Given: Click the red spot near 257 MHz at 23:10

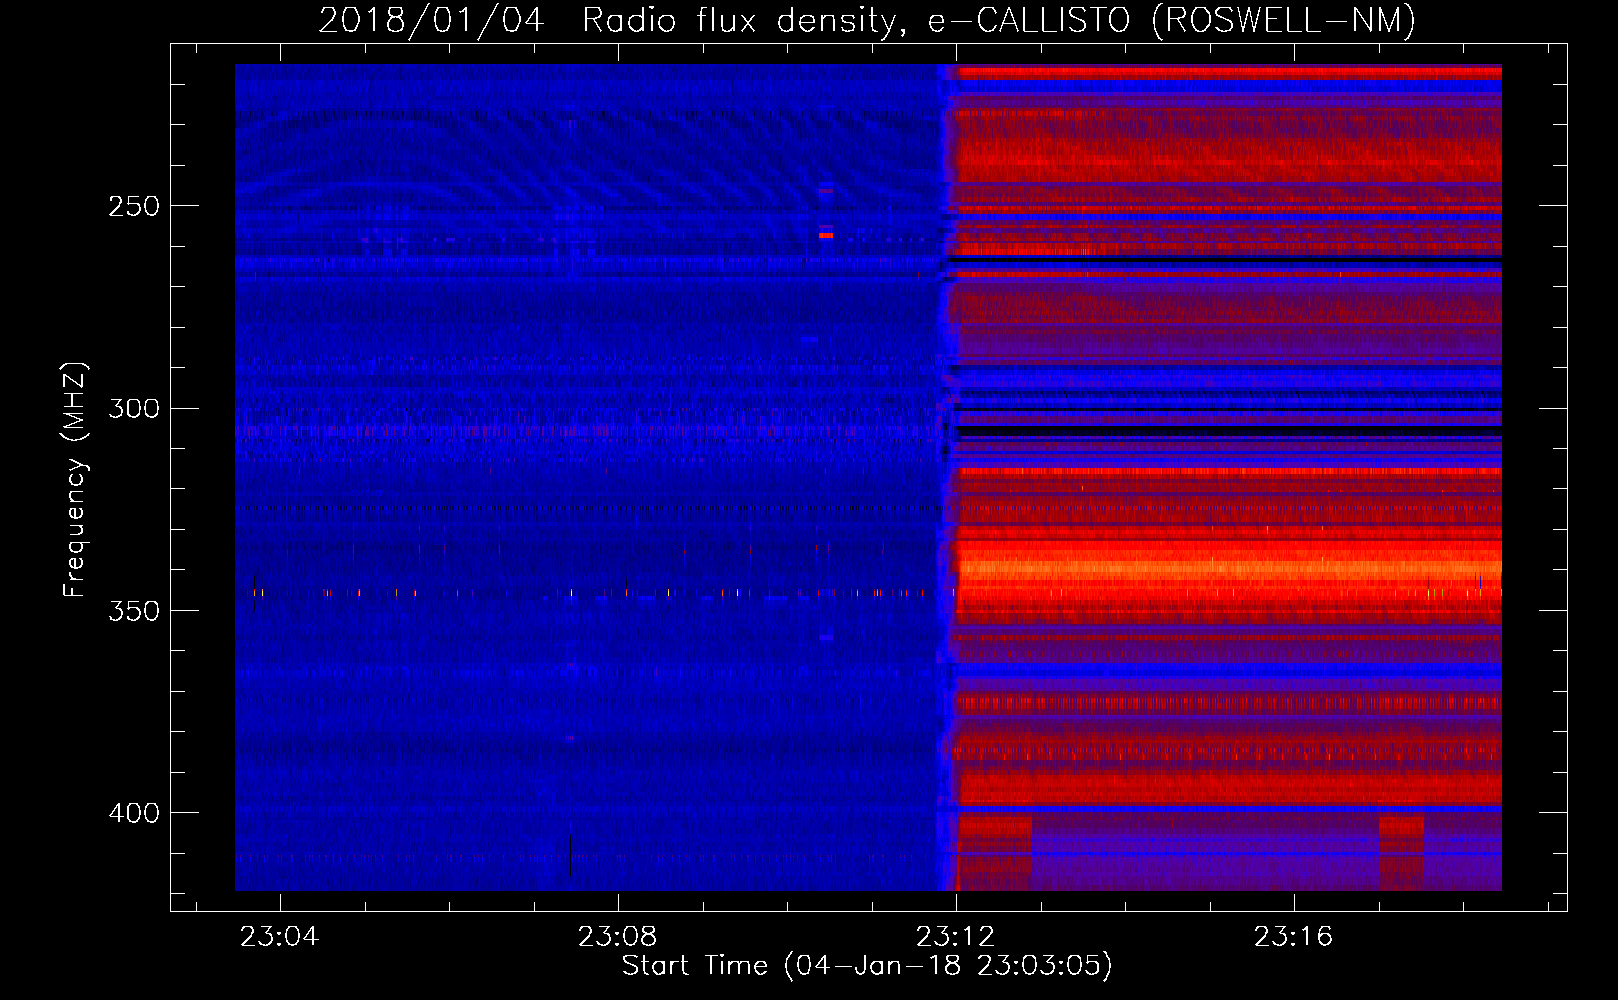Looking at the screenshot, I should click(x=826, y=235).
